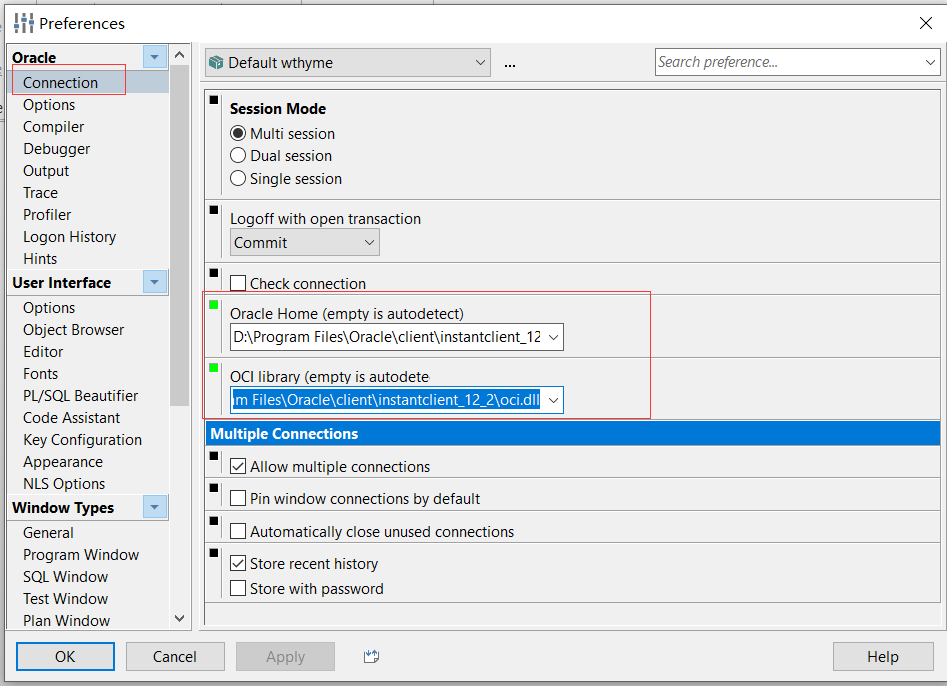Select the Dual session radio button
This screenshot has height=686, width=947.
[x=238, y=156]
